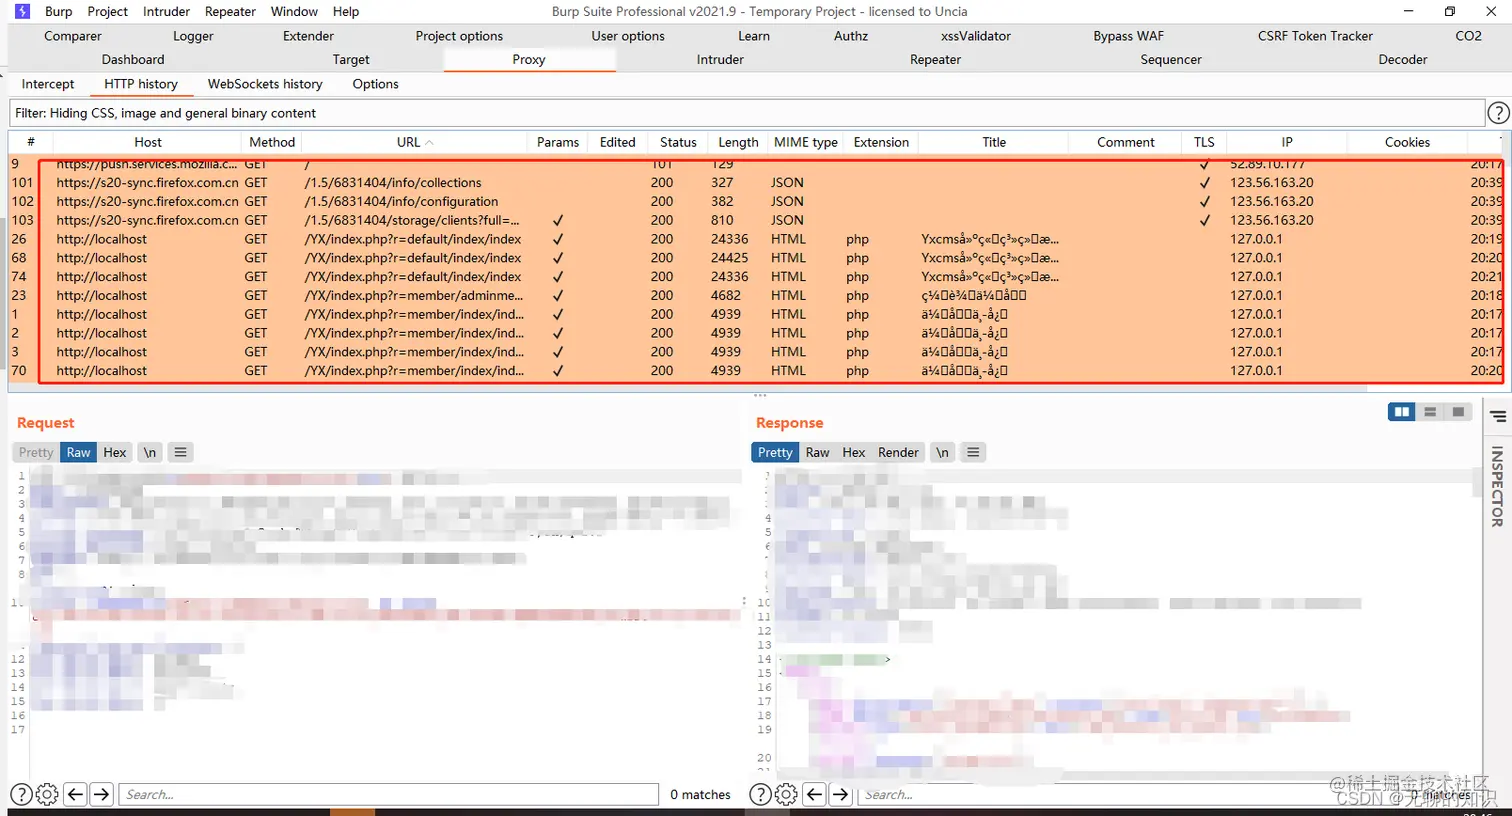Select history row 102 info/configuration

tap(756, 201)
